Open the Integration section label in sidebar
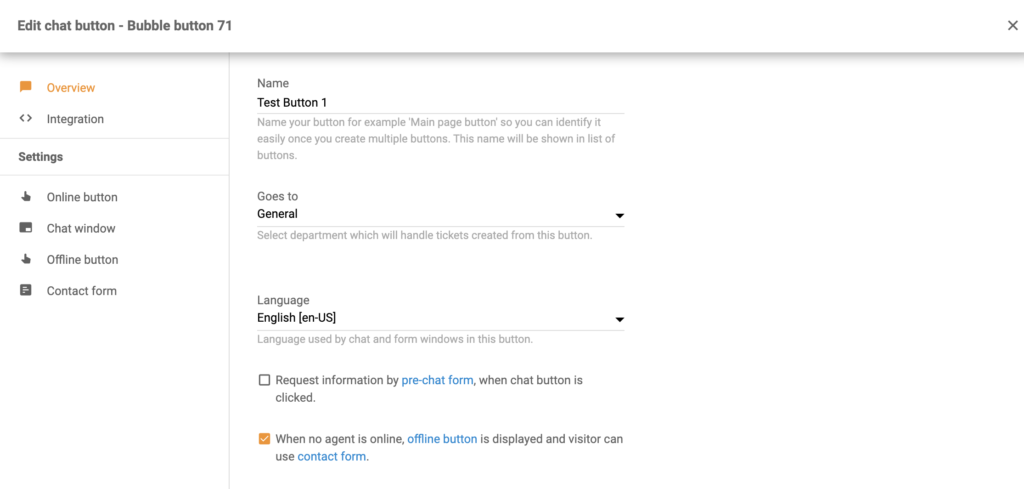The height and width of the screenshot is (489, 1024). [75, 119]
